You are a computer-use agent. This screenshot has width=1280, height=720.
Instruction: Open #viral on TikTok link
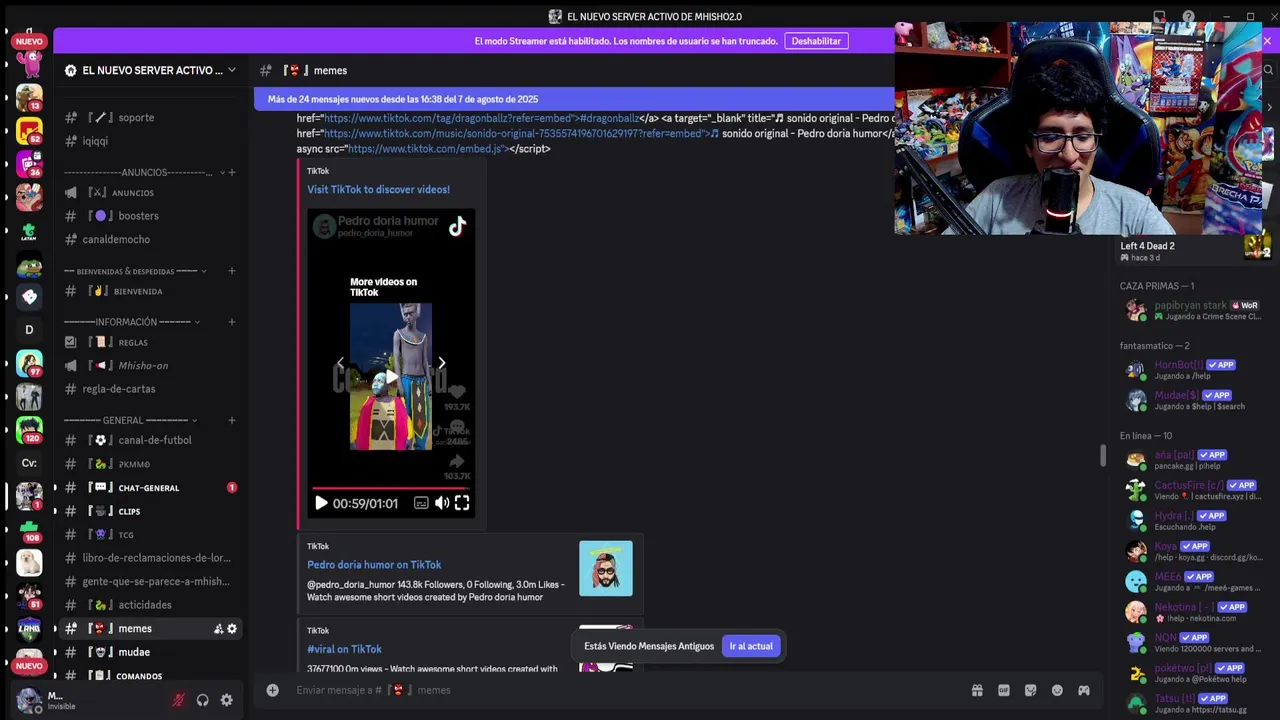coord(344,649)
